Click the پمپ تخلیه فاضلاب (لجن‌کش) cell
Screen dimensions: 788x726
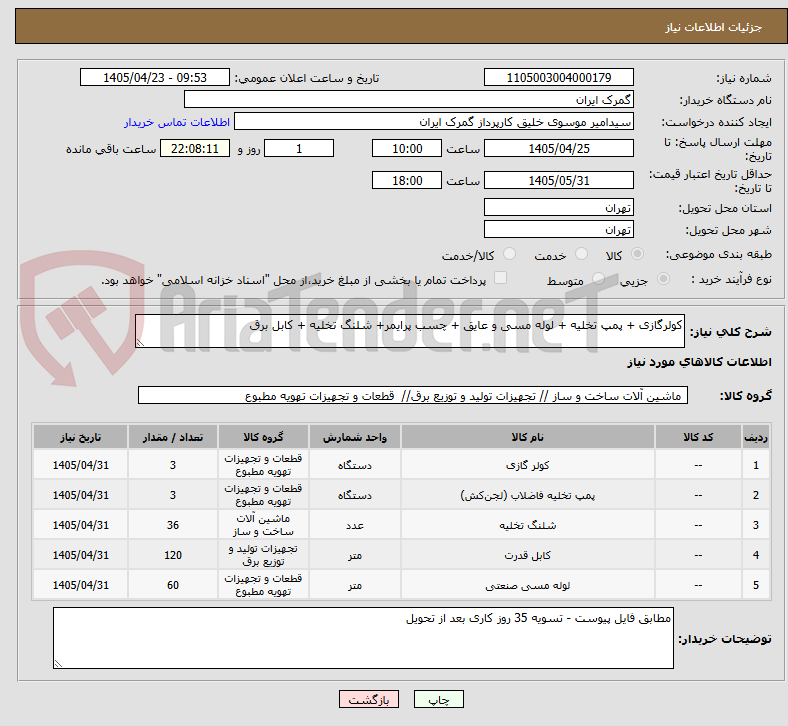[528, 495]
